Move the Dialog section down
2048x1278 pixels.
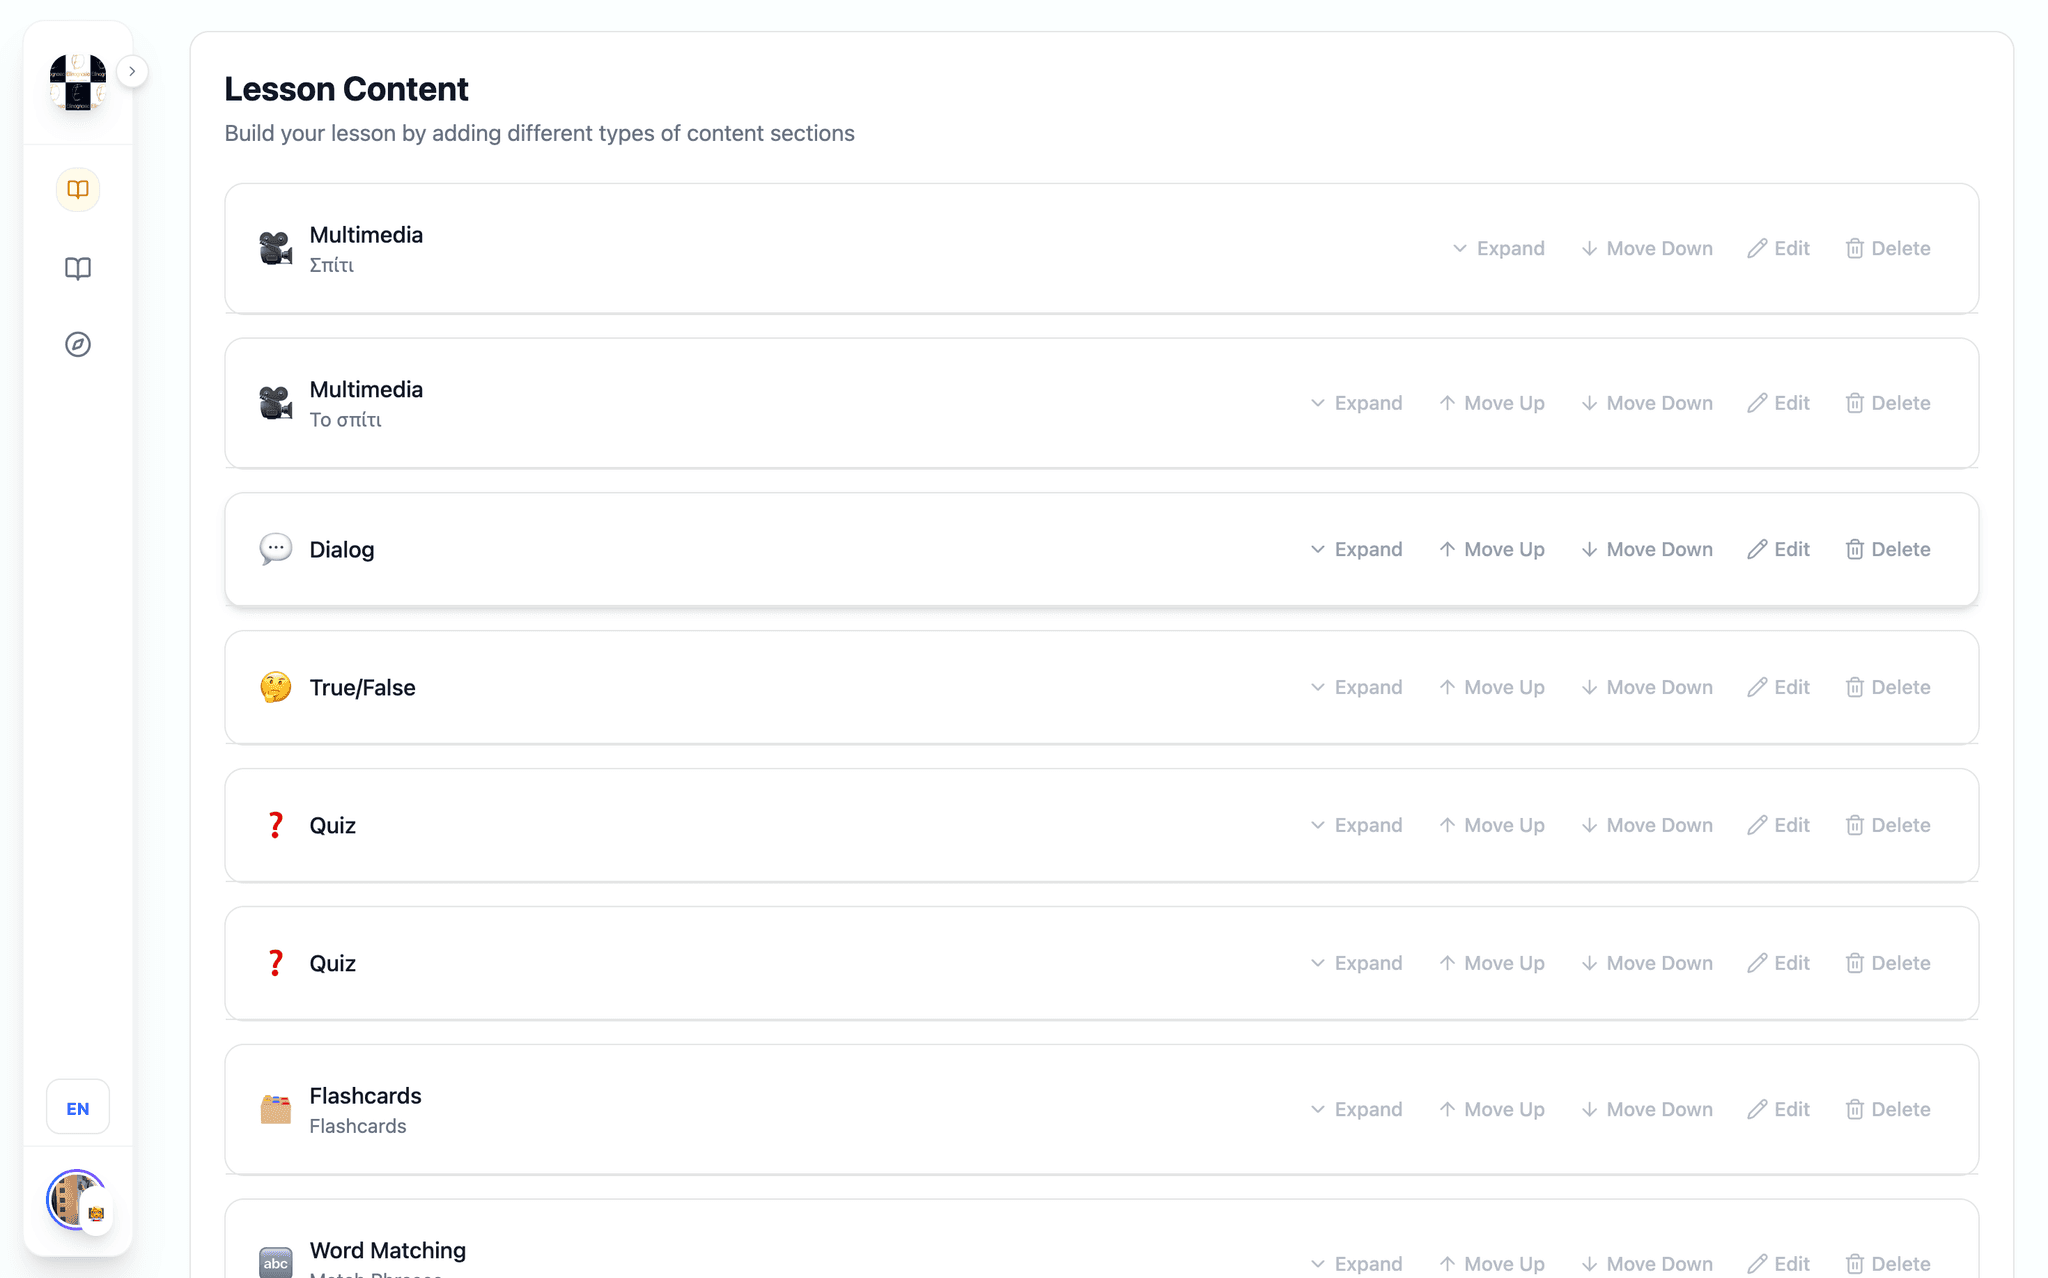[x=1647, y=549]
